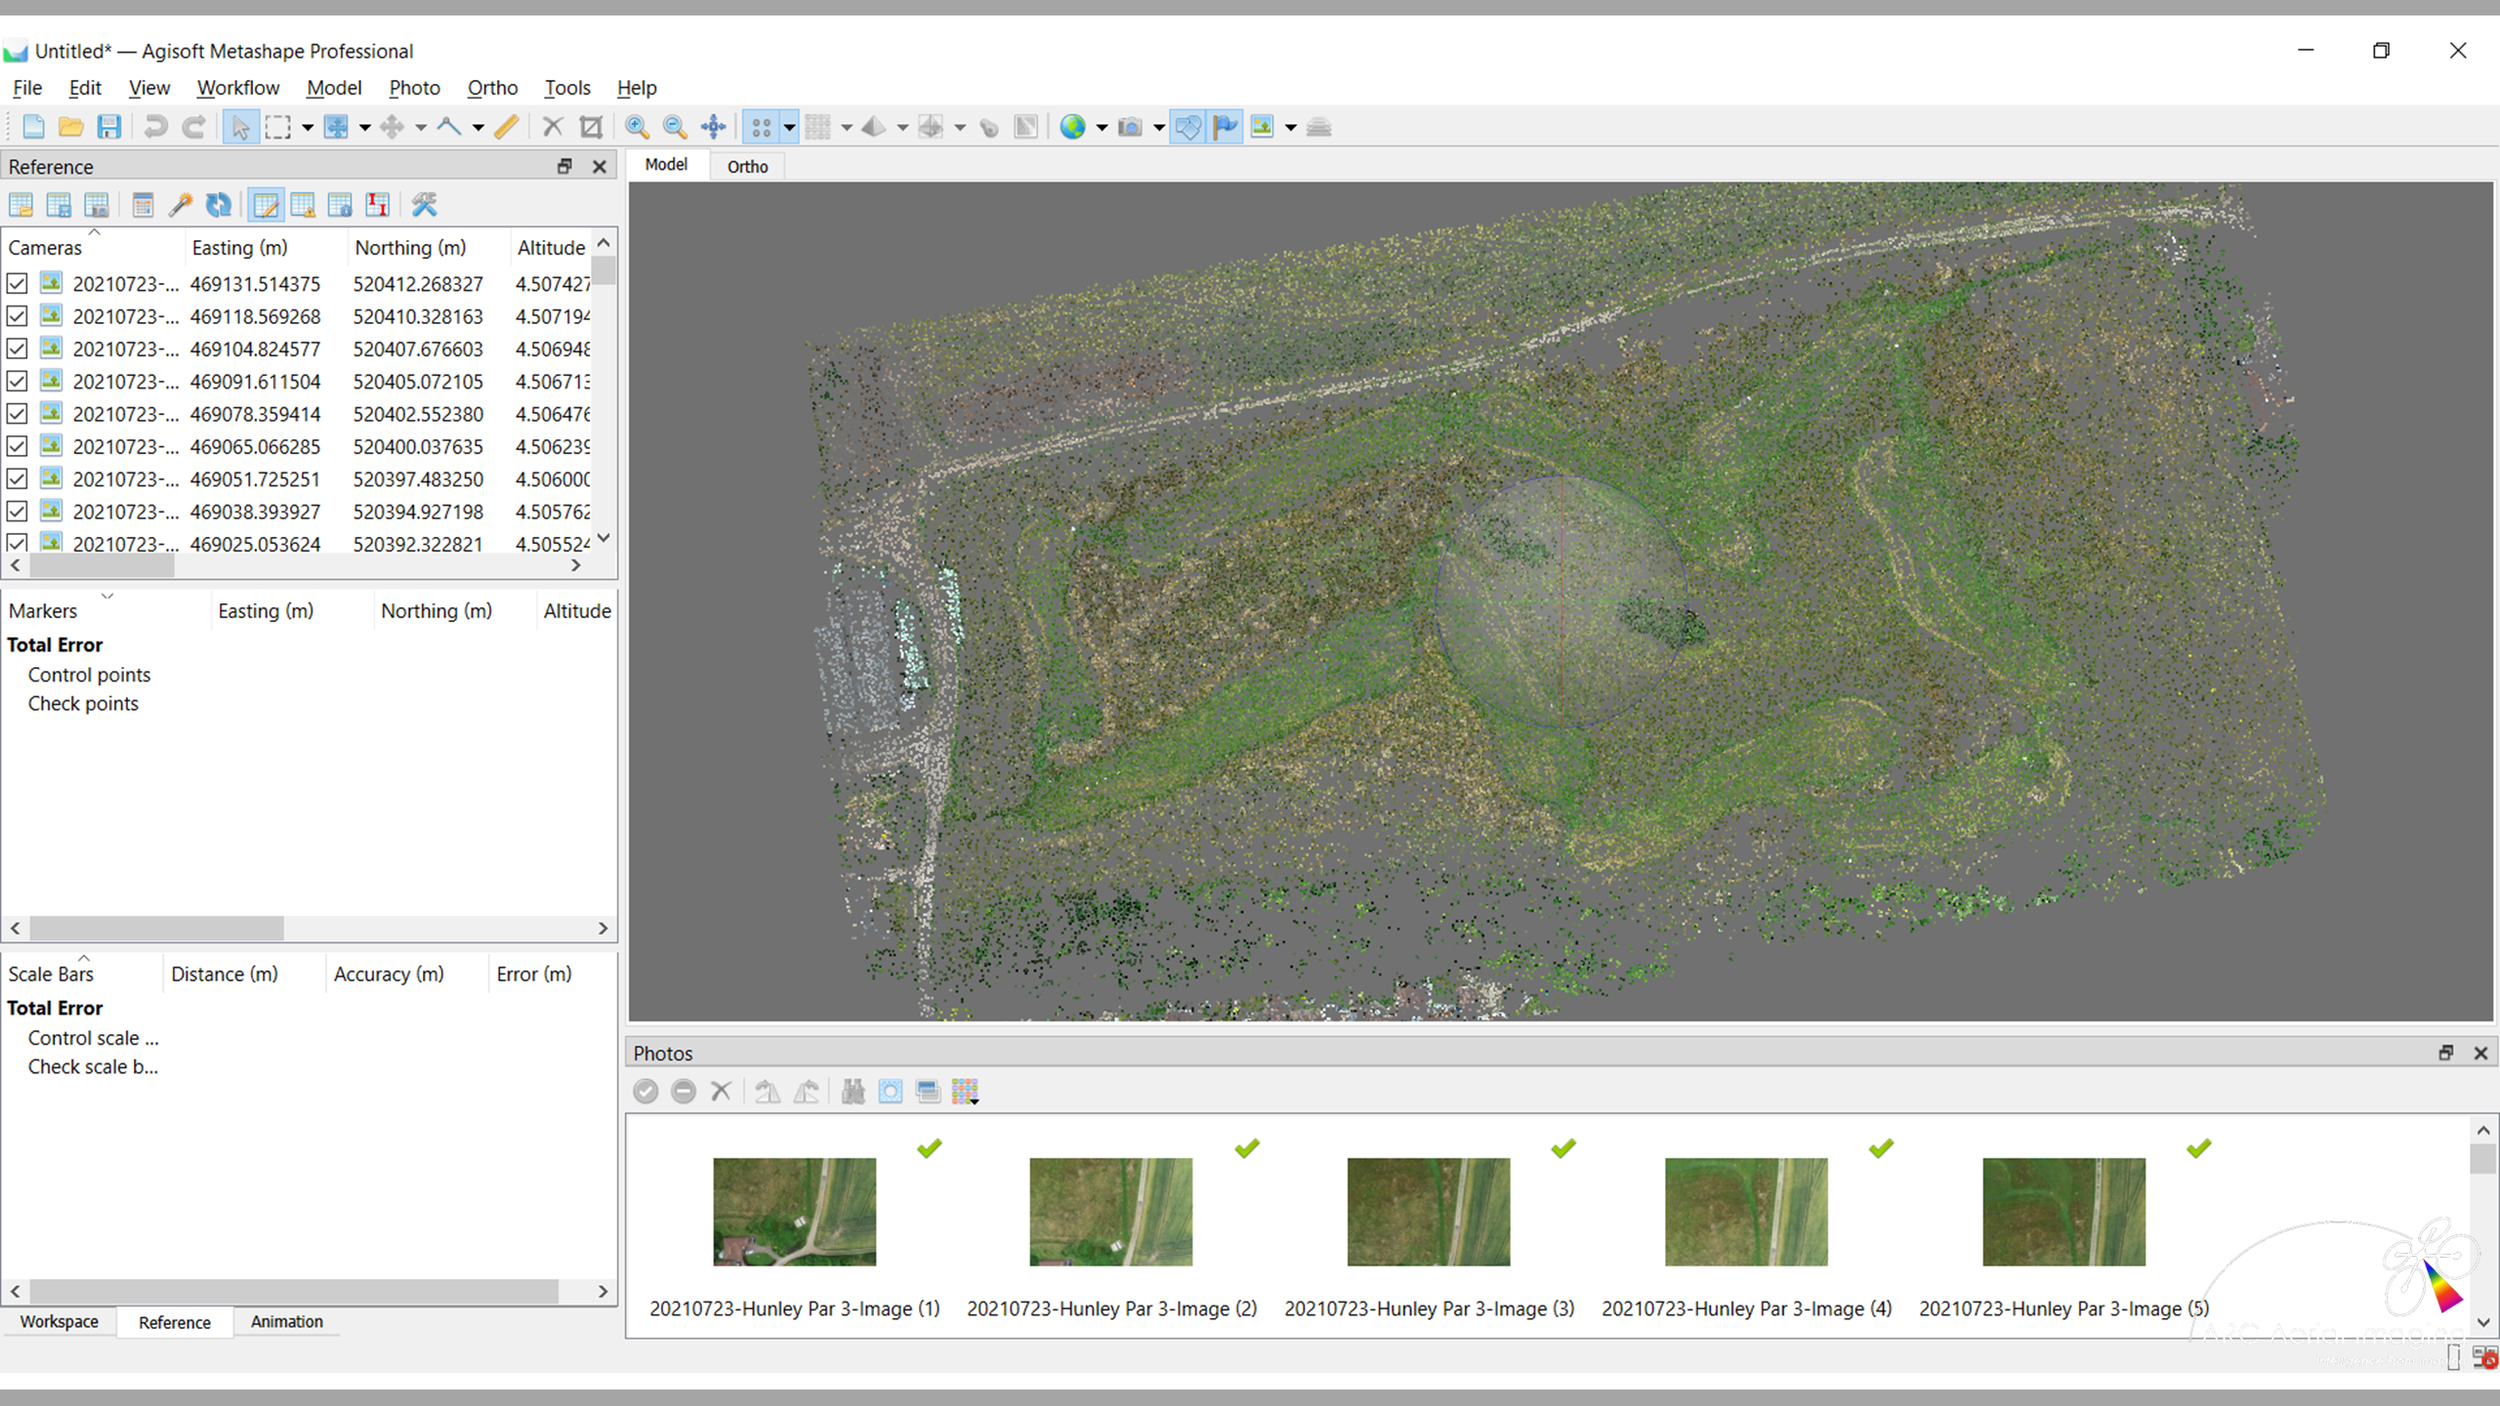Select the Hunley Par 3-Image (3) thumbnail
This screenshot has height=1406, width=2500.
(x=1428, y=1212)
